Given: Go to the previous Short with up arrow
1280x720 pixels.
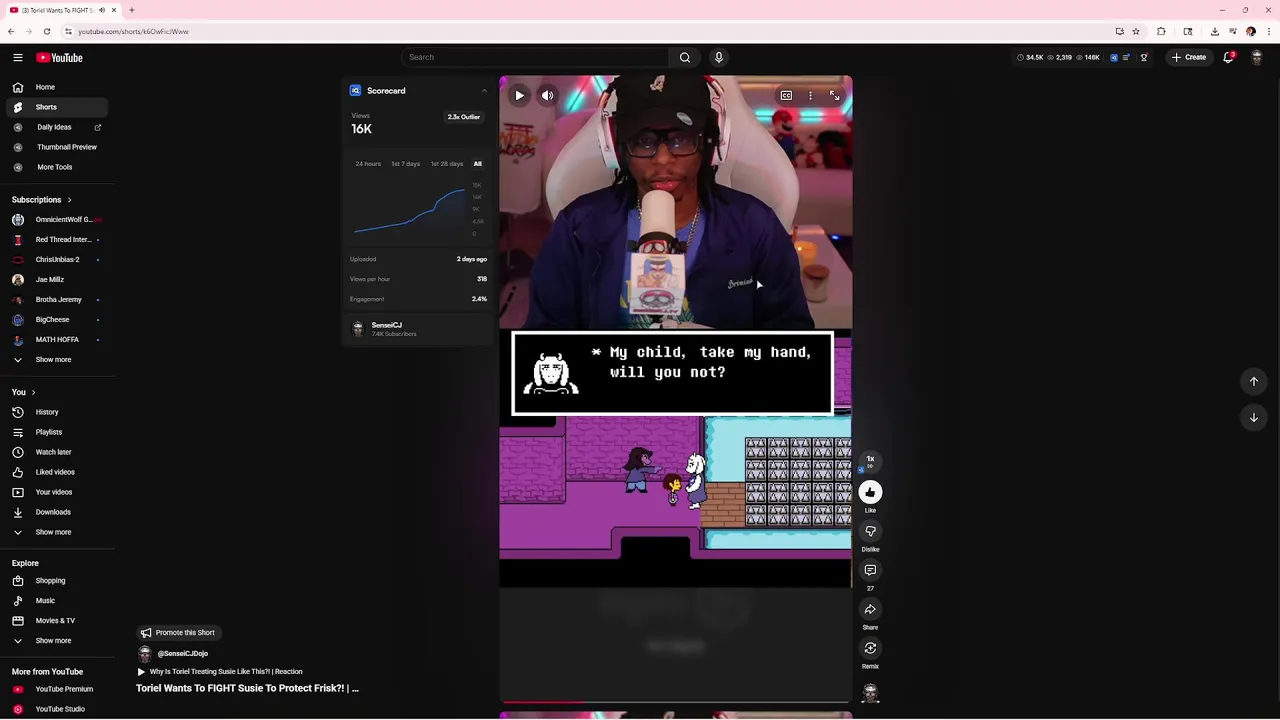Looking at the screenshot, I should [1253, 381].
